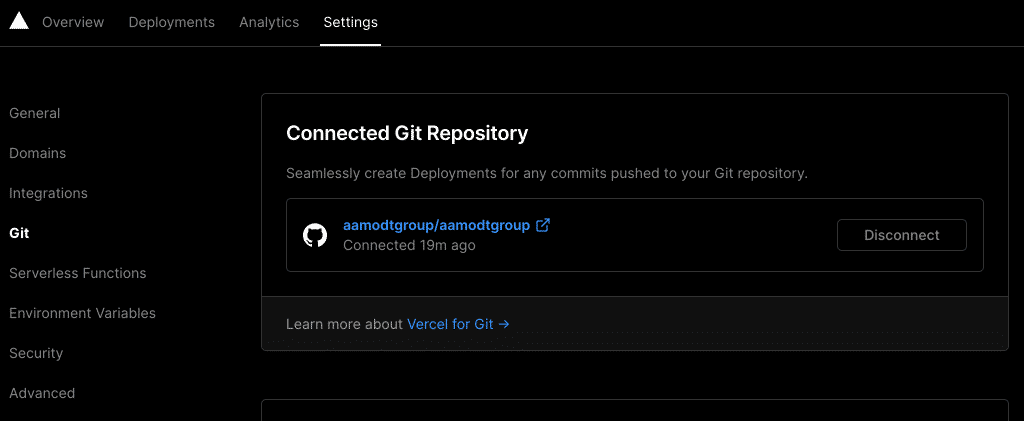Click the GitHub octocat icon
Screen dimensions: 1024x421
tap(315, 235)
